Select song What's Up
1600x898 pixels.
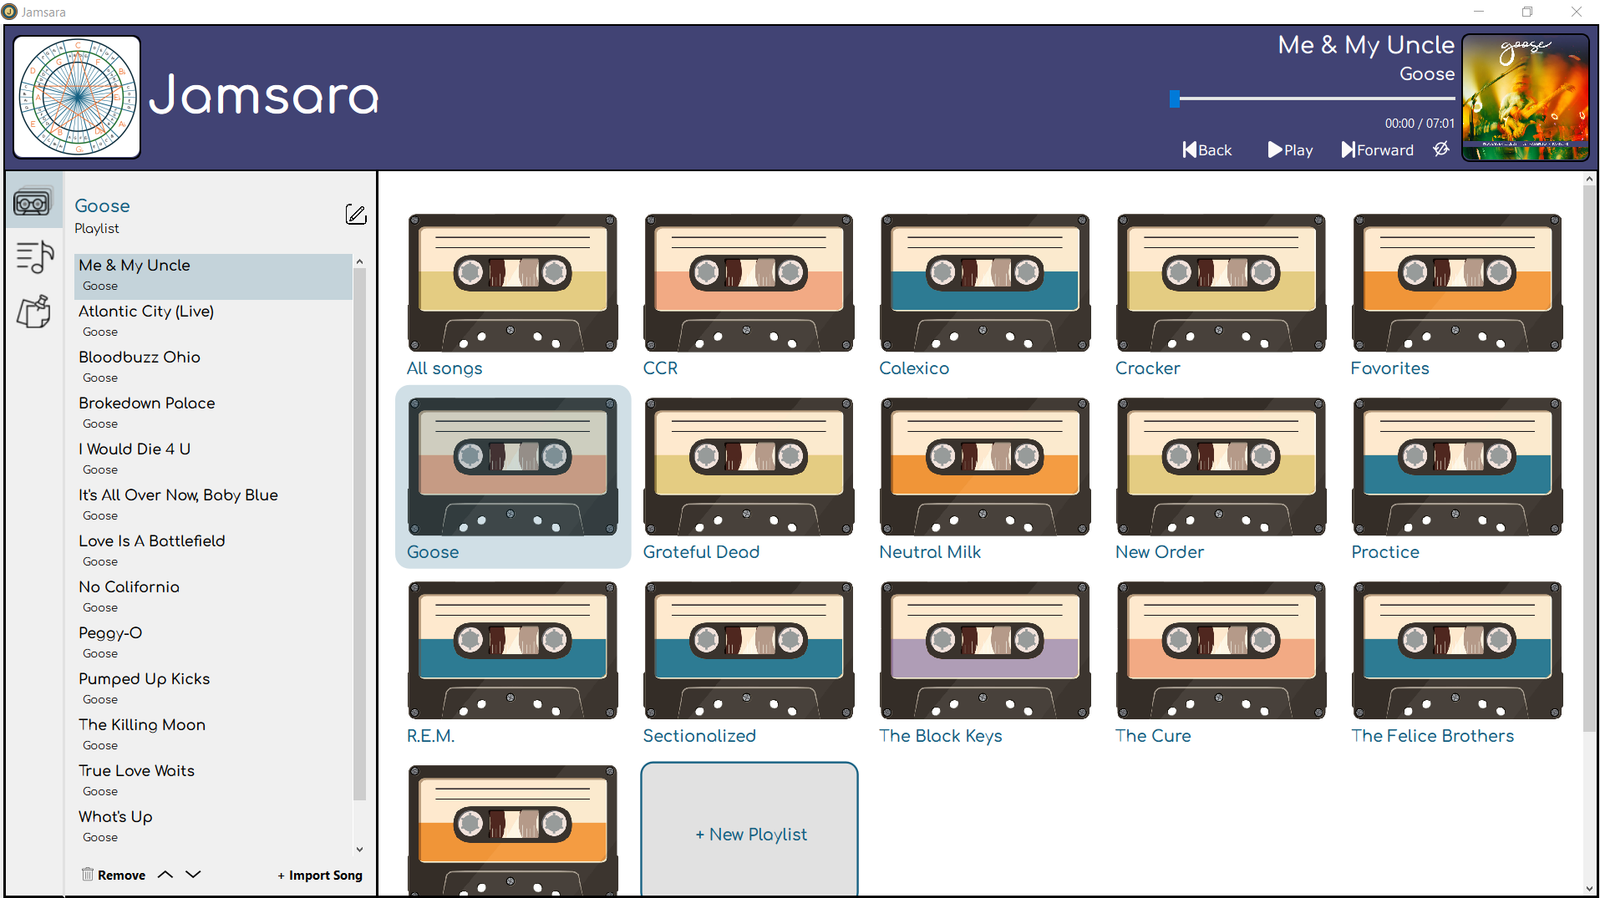(x=213, y=828)
